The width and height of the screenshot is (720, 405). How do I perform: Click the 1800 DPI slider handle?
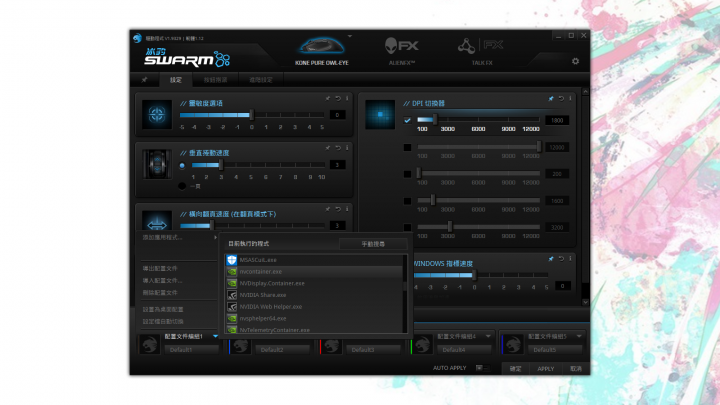coord(434,120)
